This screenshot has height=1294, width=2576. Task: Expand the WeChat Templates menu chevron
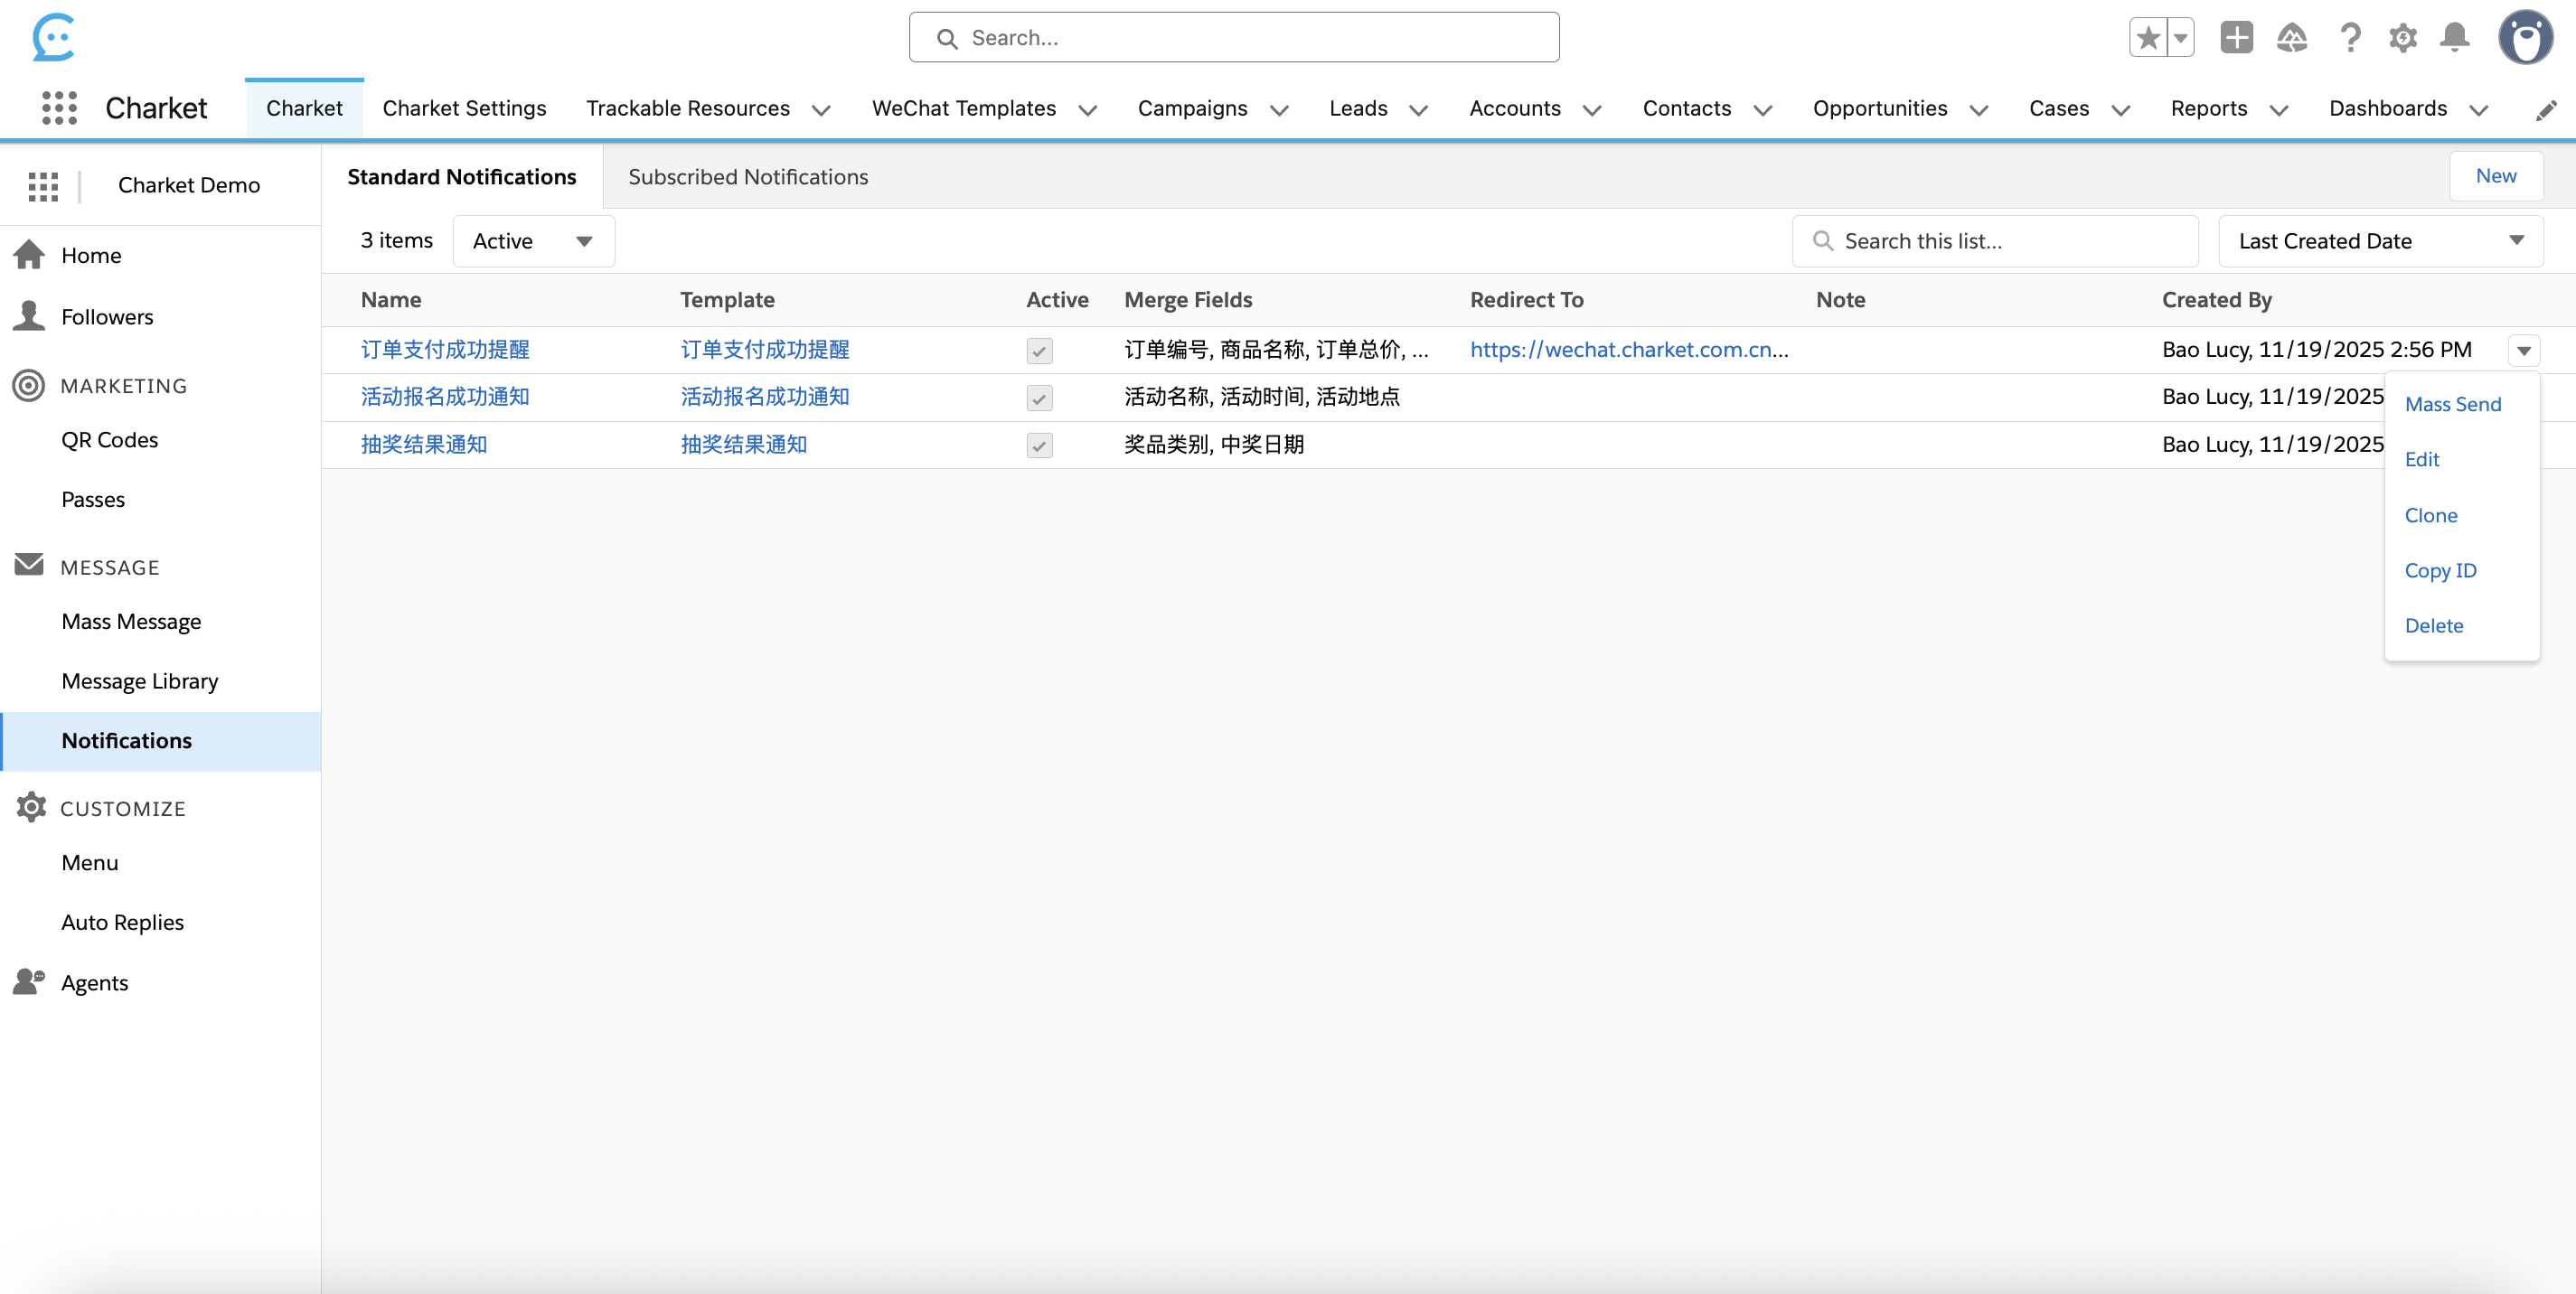coord(1089,110)
